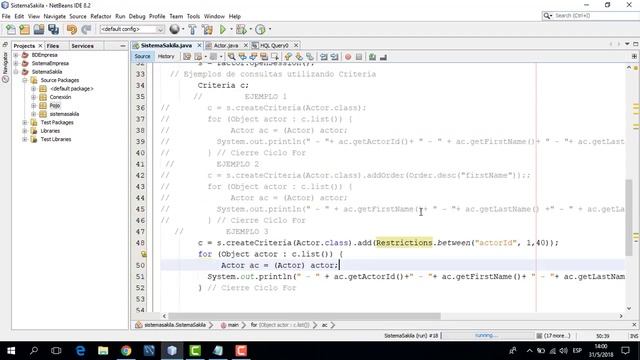
Task: Click the Profile Project clock icon
Action: coord(260,29)
